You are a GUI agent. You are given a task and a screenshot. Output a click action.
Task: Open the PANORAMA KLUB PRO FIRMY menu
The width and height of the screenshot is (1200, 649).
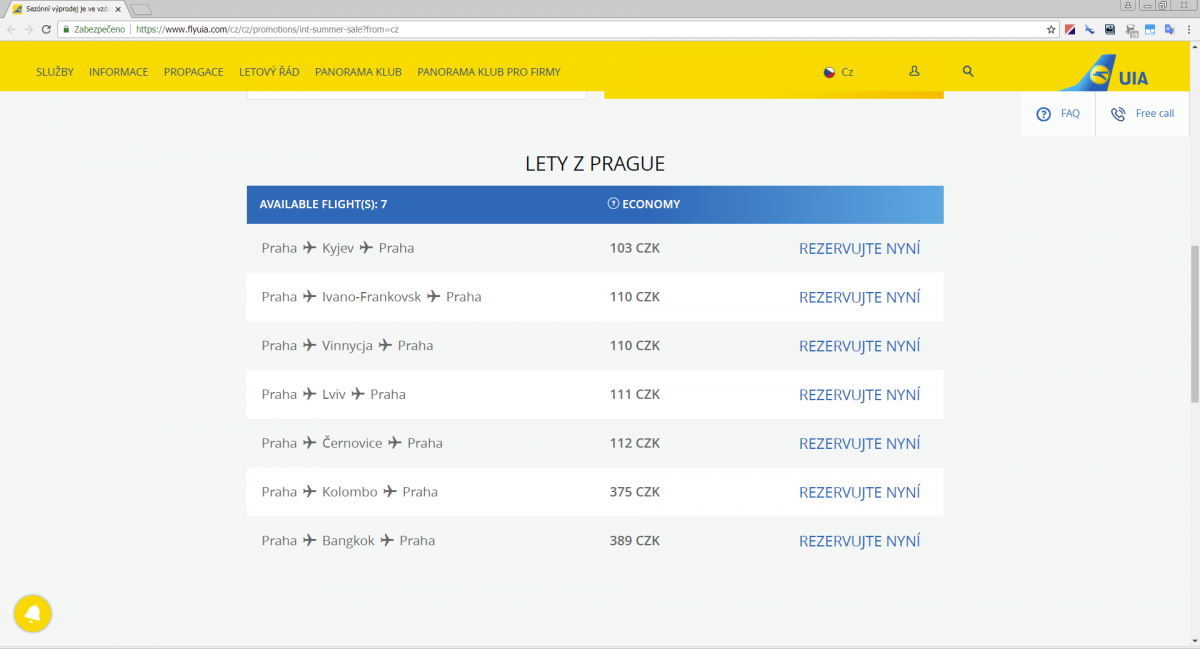(x=489, y=72)
